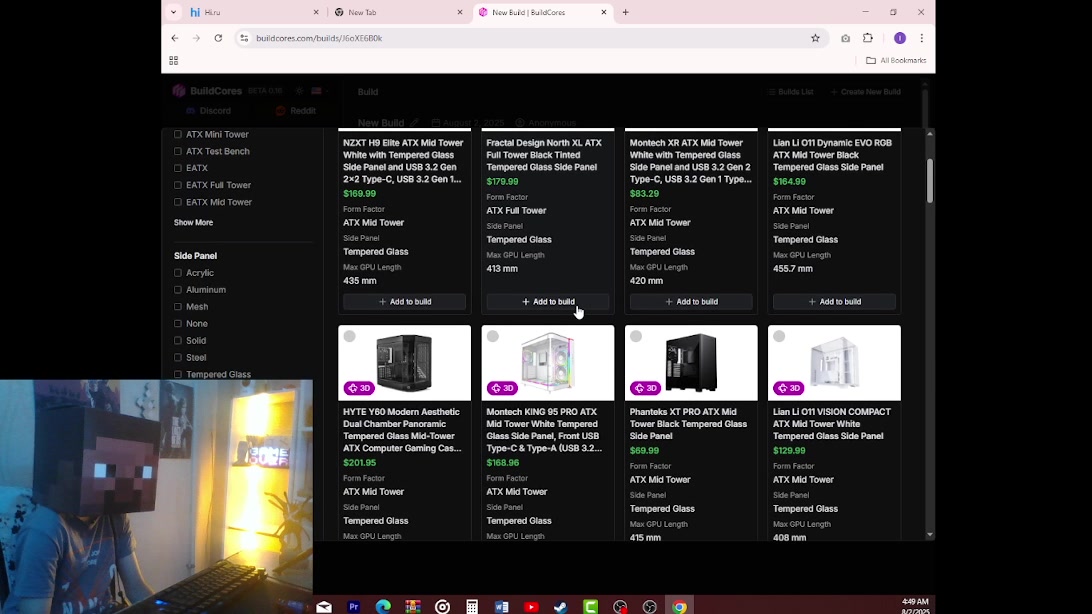This screenshot has height=614, width=1092.
Task: Open a new browser tab with the plus button
Action: (x=625, y=12)
